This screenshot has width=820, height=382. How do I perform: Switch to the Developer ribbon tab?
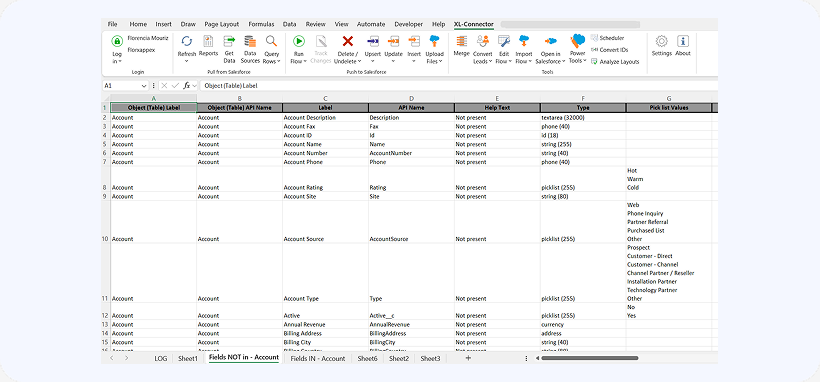click(408, 24)
